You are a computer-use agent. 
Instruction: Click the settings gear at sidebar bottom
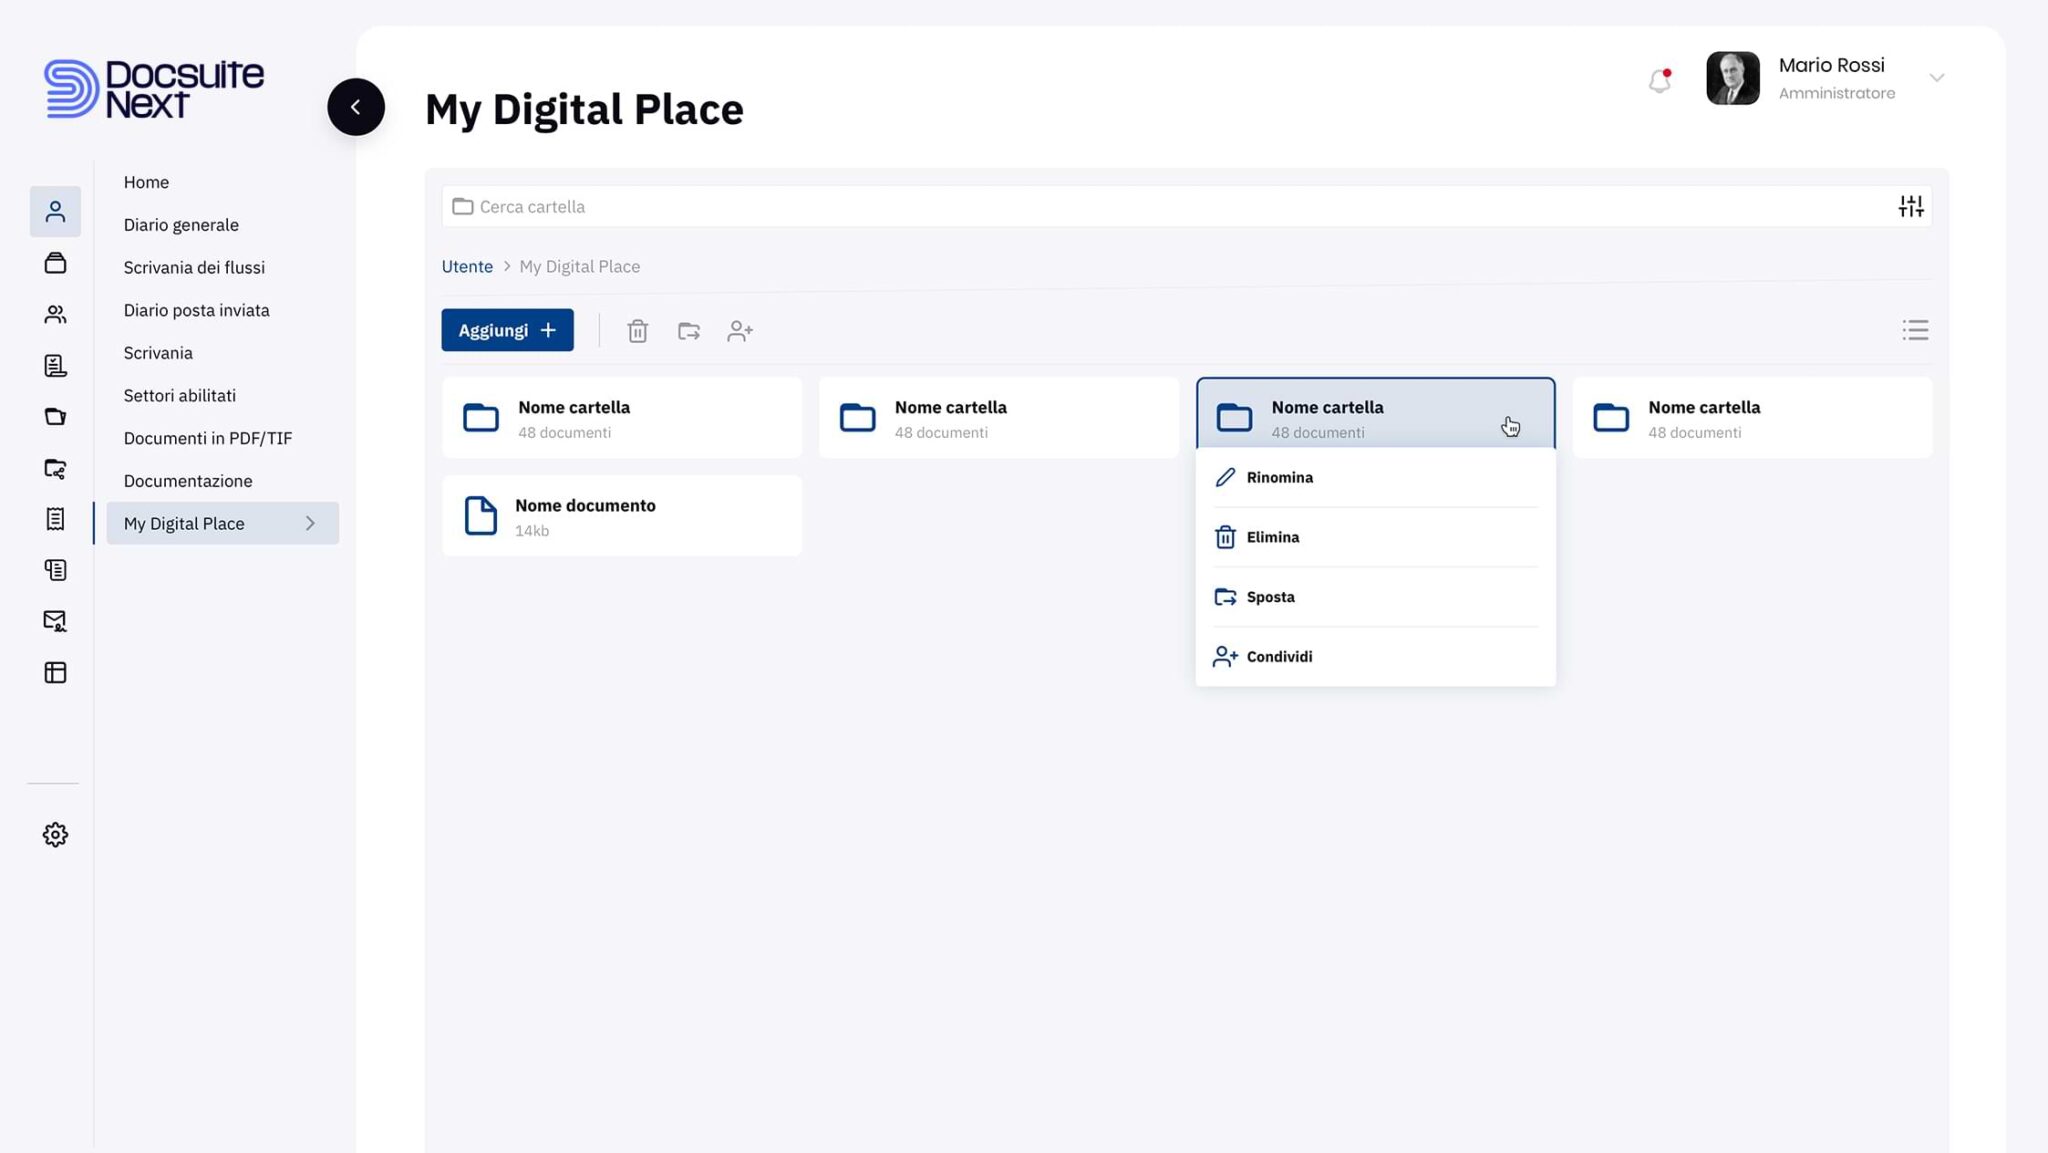pos(55,834)
